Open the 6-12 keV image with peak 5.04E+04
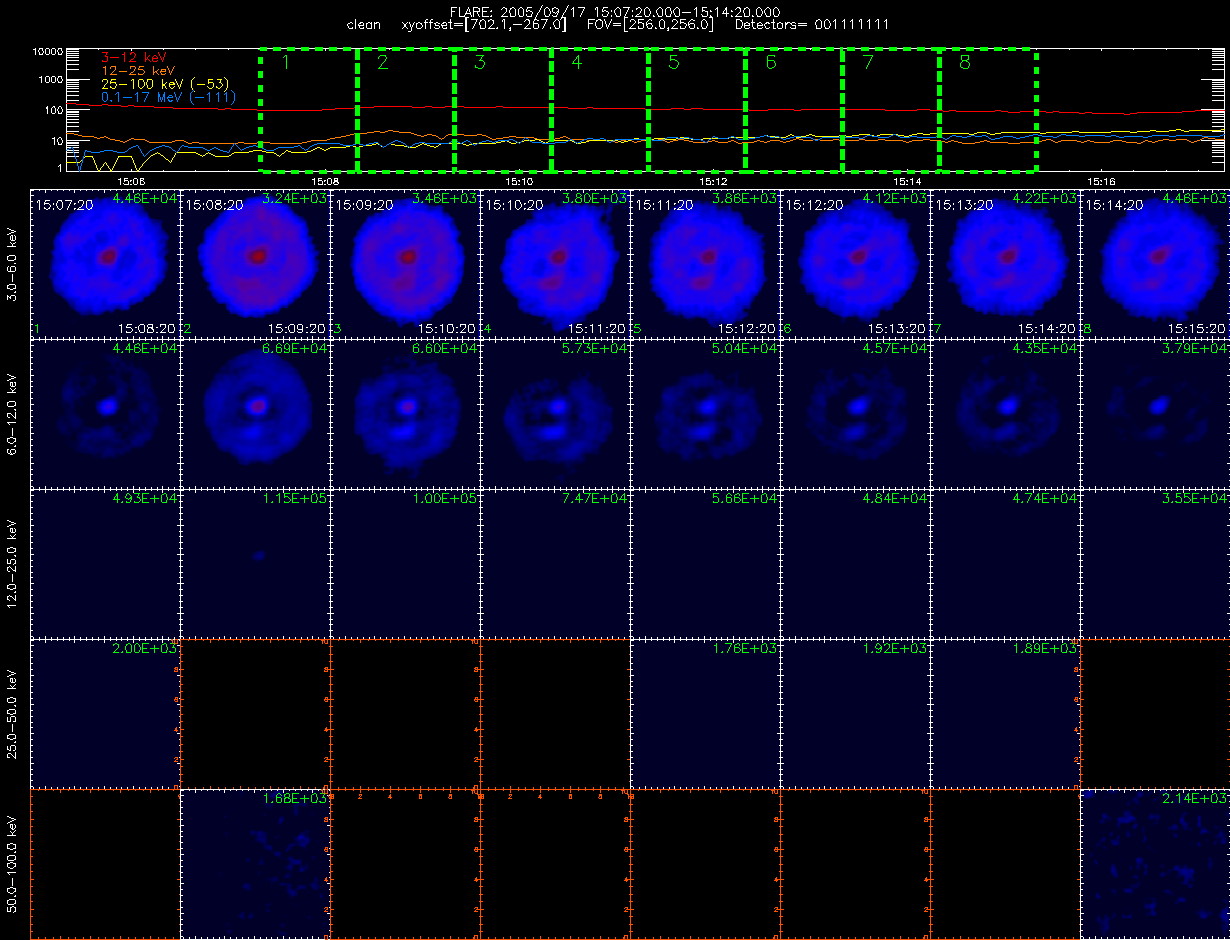The width and height of the screenshot is (1230, 940). (706, 413)
